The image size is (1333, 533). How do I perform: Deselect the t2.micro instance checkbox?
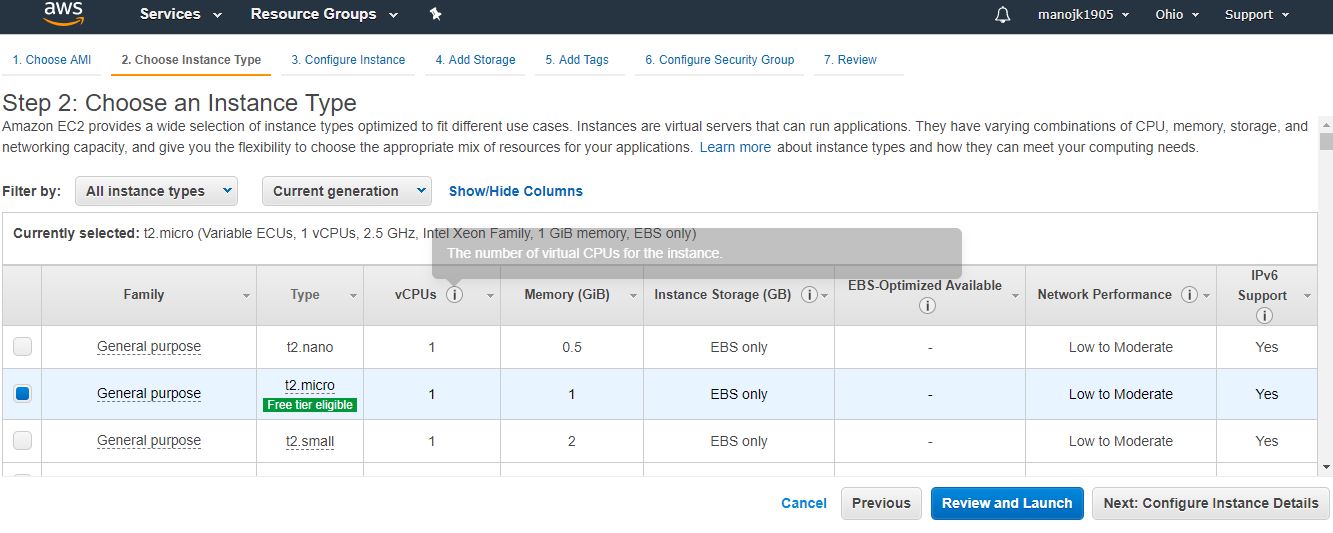coord(22,394)
